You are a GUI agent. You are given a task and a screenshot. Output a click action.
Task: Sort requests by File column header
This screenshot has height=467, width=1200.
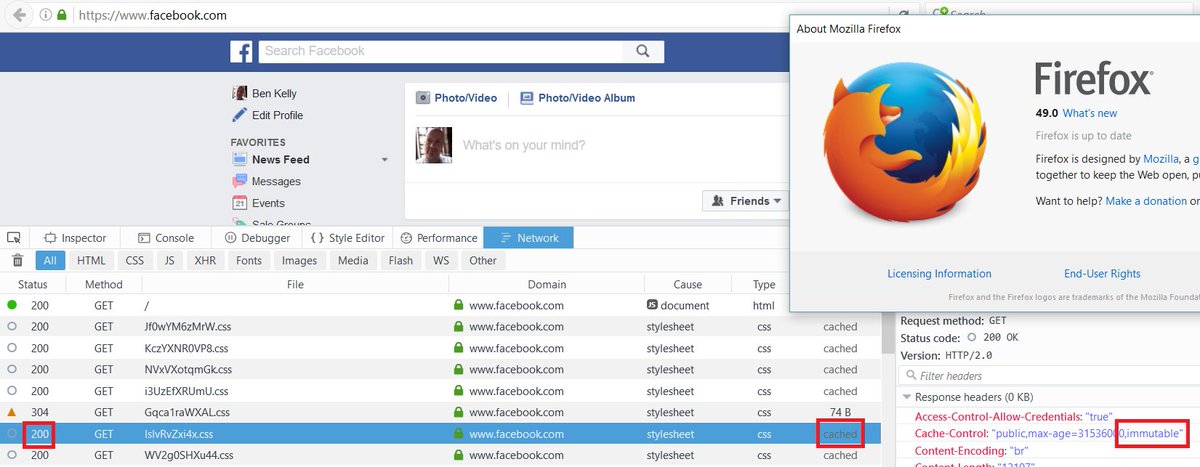[294, 284]
